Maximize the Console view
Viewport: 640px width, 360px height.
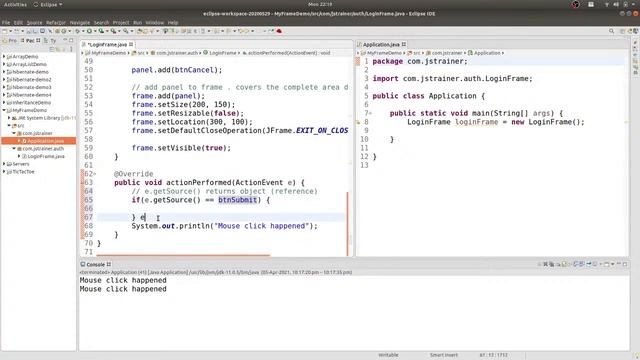click(625, 264)
